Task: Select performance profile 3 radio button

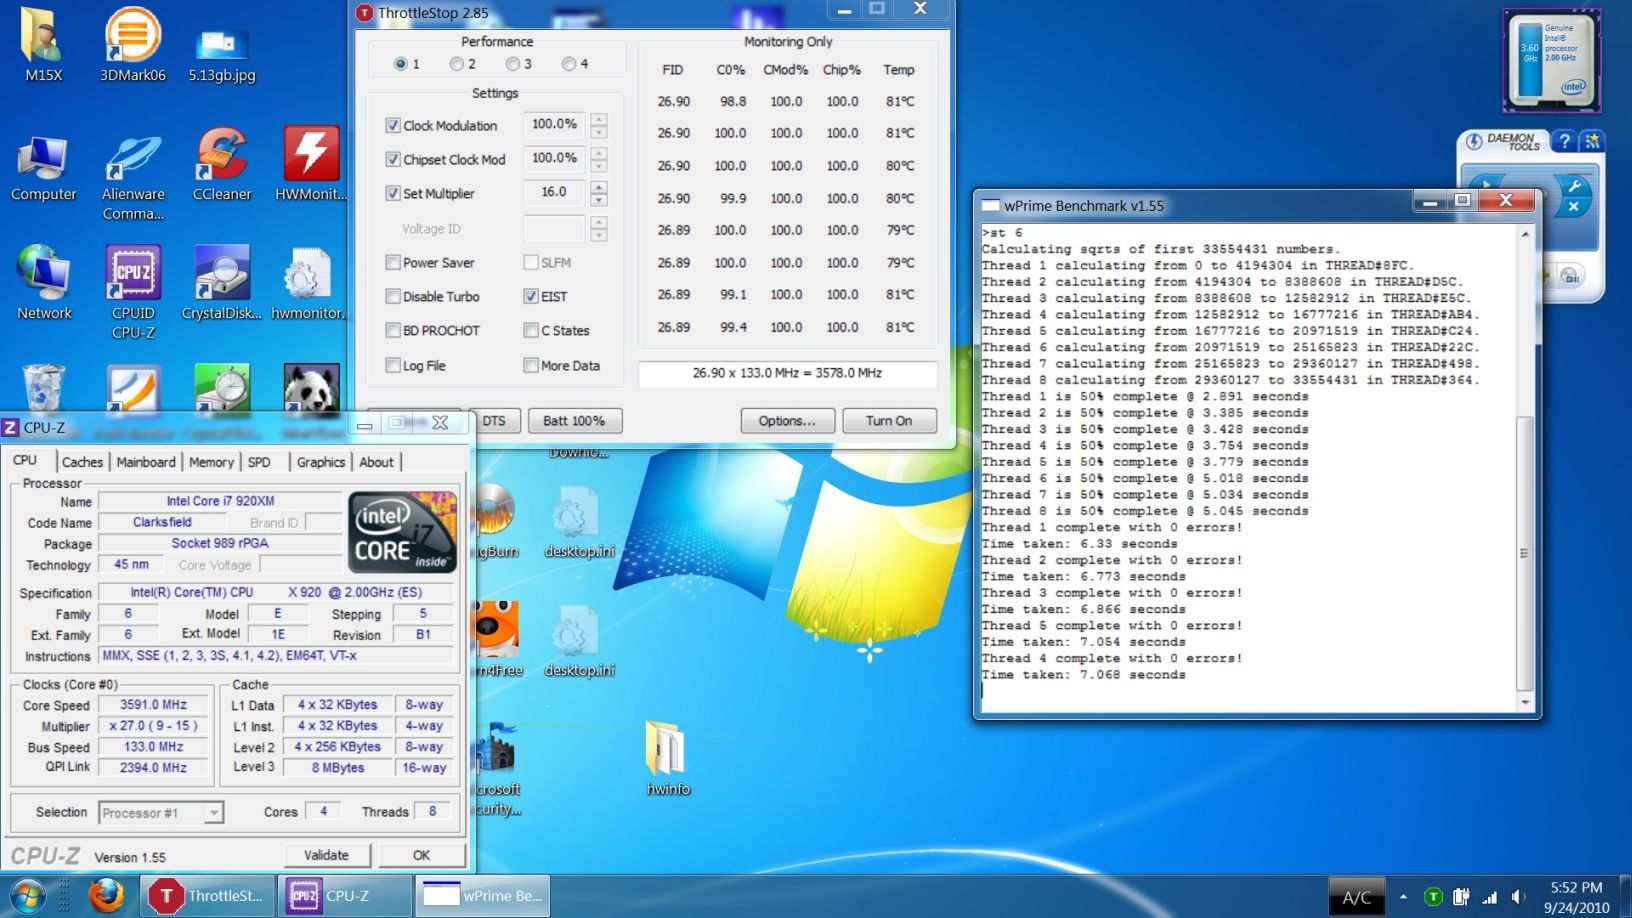Action: point(513,64)
